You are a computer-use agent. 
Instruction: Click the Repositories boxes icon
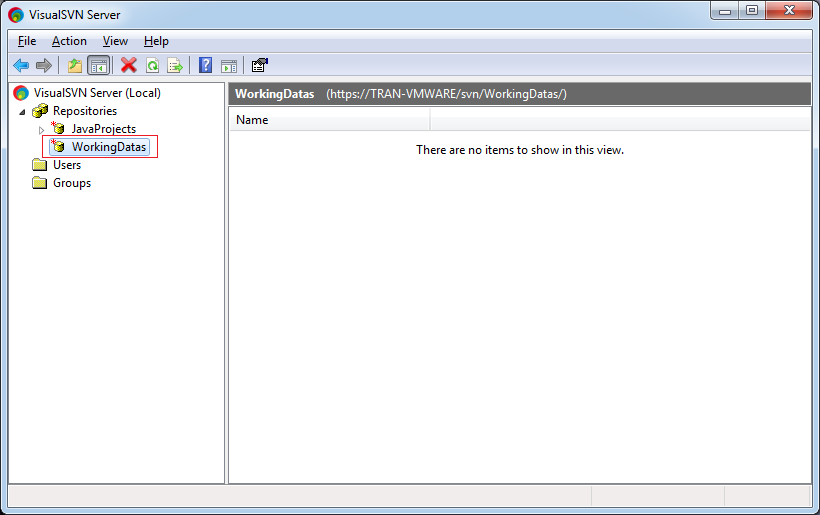tap(40, 111)
